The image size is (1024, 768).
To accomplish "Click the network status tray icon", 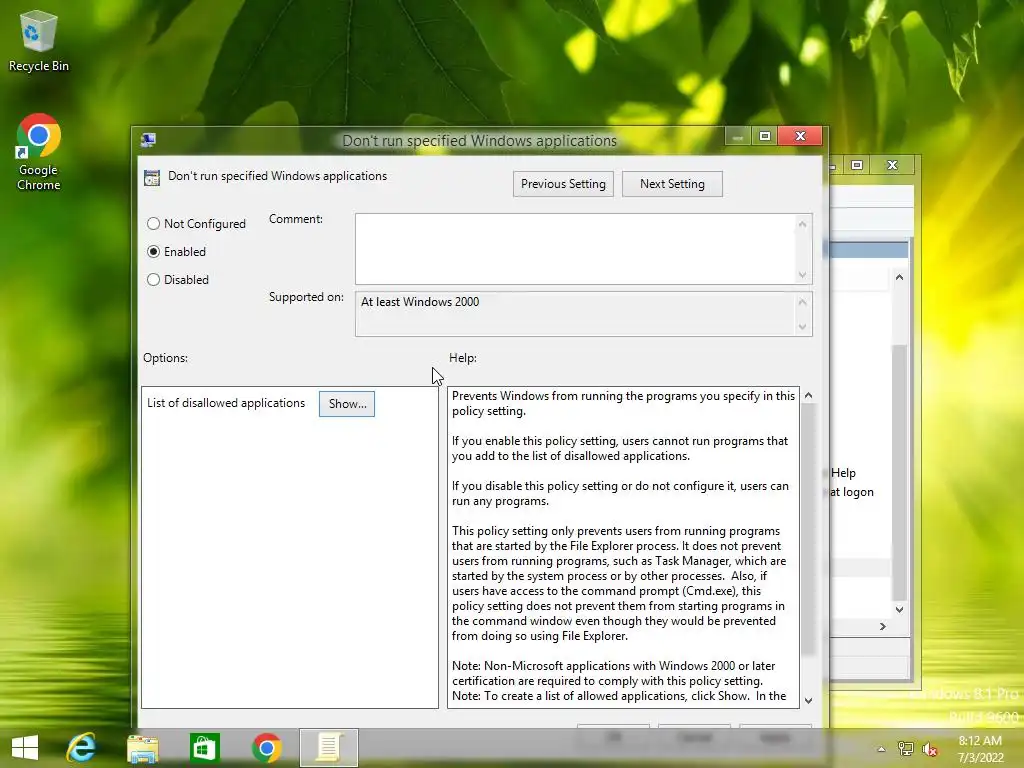I will pyautogui.click(x=905, y=749).
